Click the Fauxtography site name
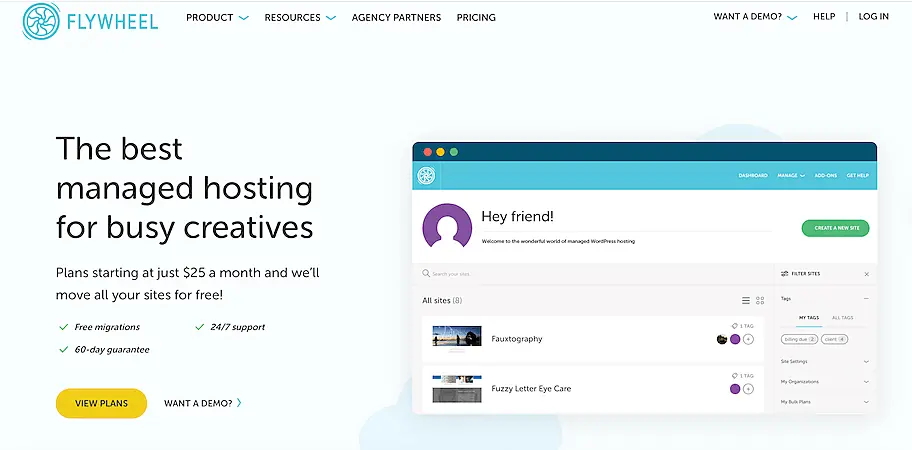The height and width of the screenshot is (450, 912). pos(516,339)
